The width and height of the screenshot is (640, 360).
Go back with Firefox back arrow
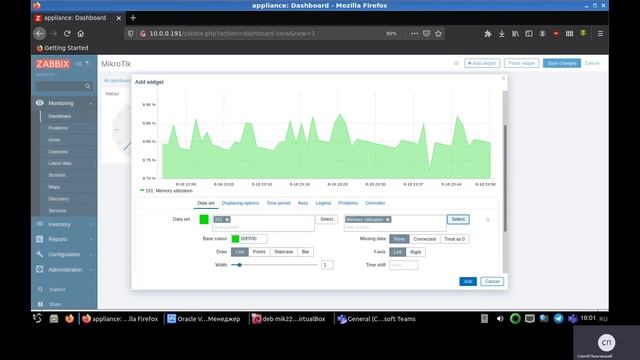click(40, 33)
